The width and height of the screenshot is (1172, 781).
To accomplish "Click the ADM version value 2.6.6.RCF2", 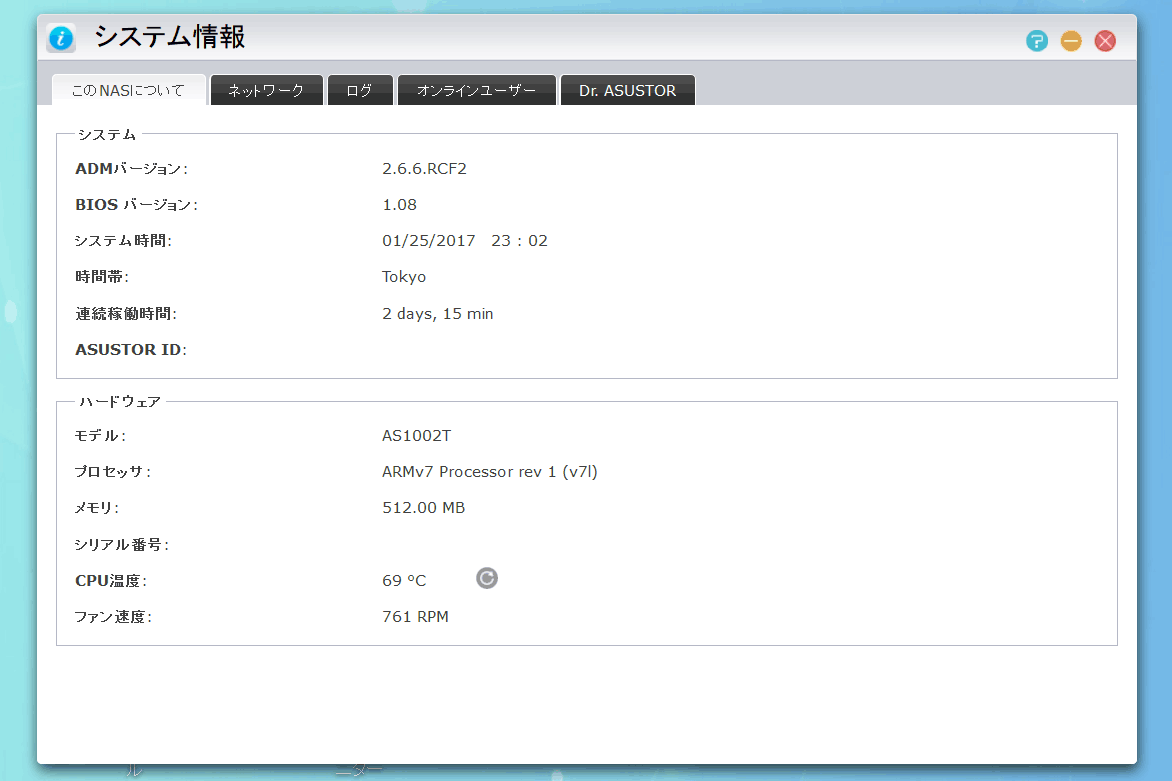I will coord(424,168).
